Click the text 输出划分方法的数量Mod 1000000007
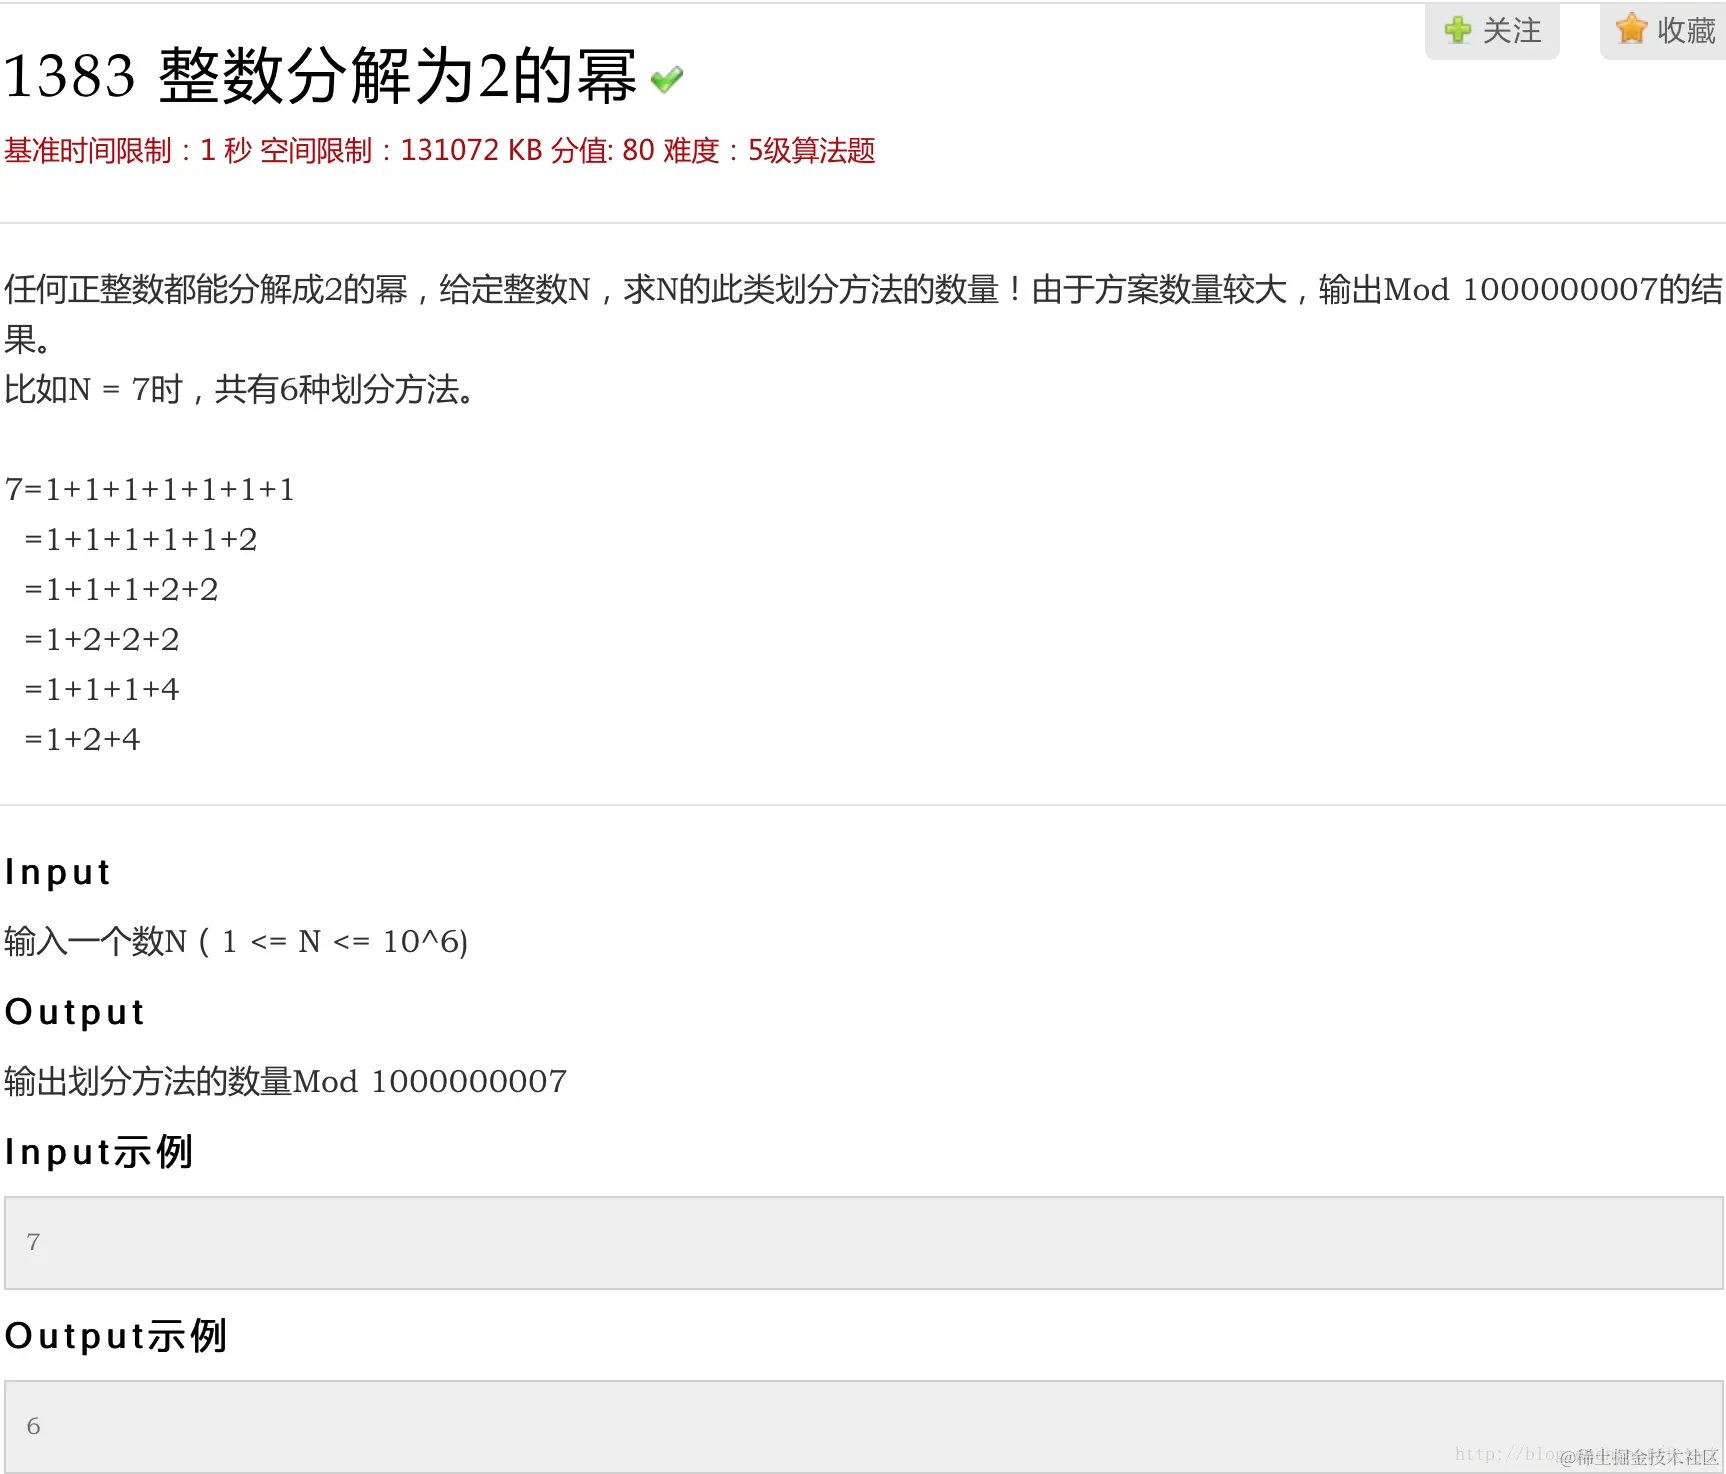This screenshot has height=1474, width=1726. point(285,1082)
